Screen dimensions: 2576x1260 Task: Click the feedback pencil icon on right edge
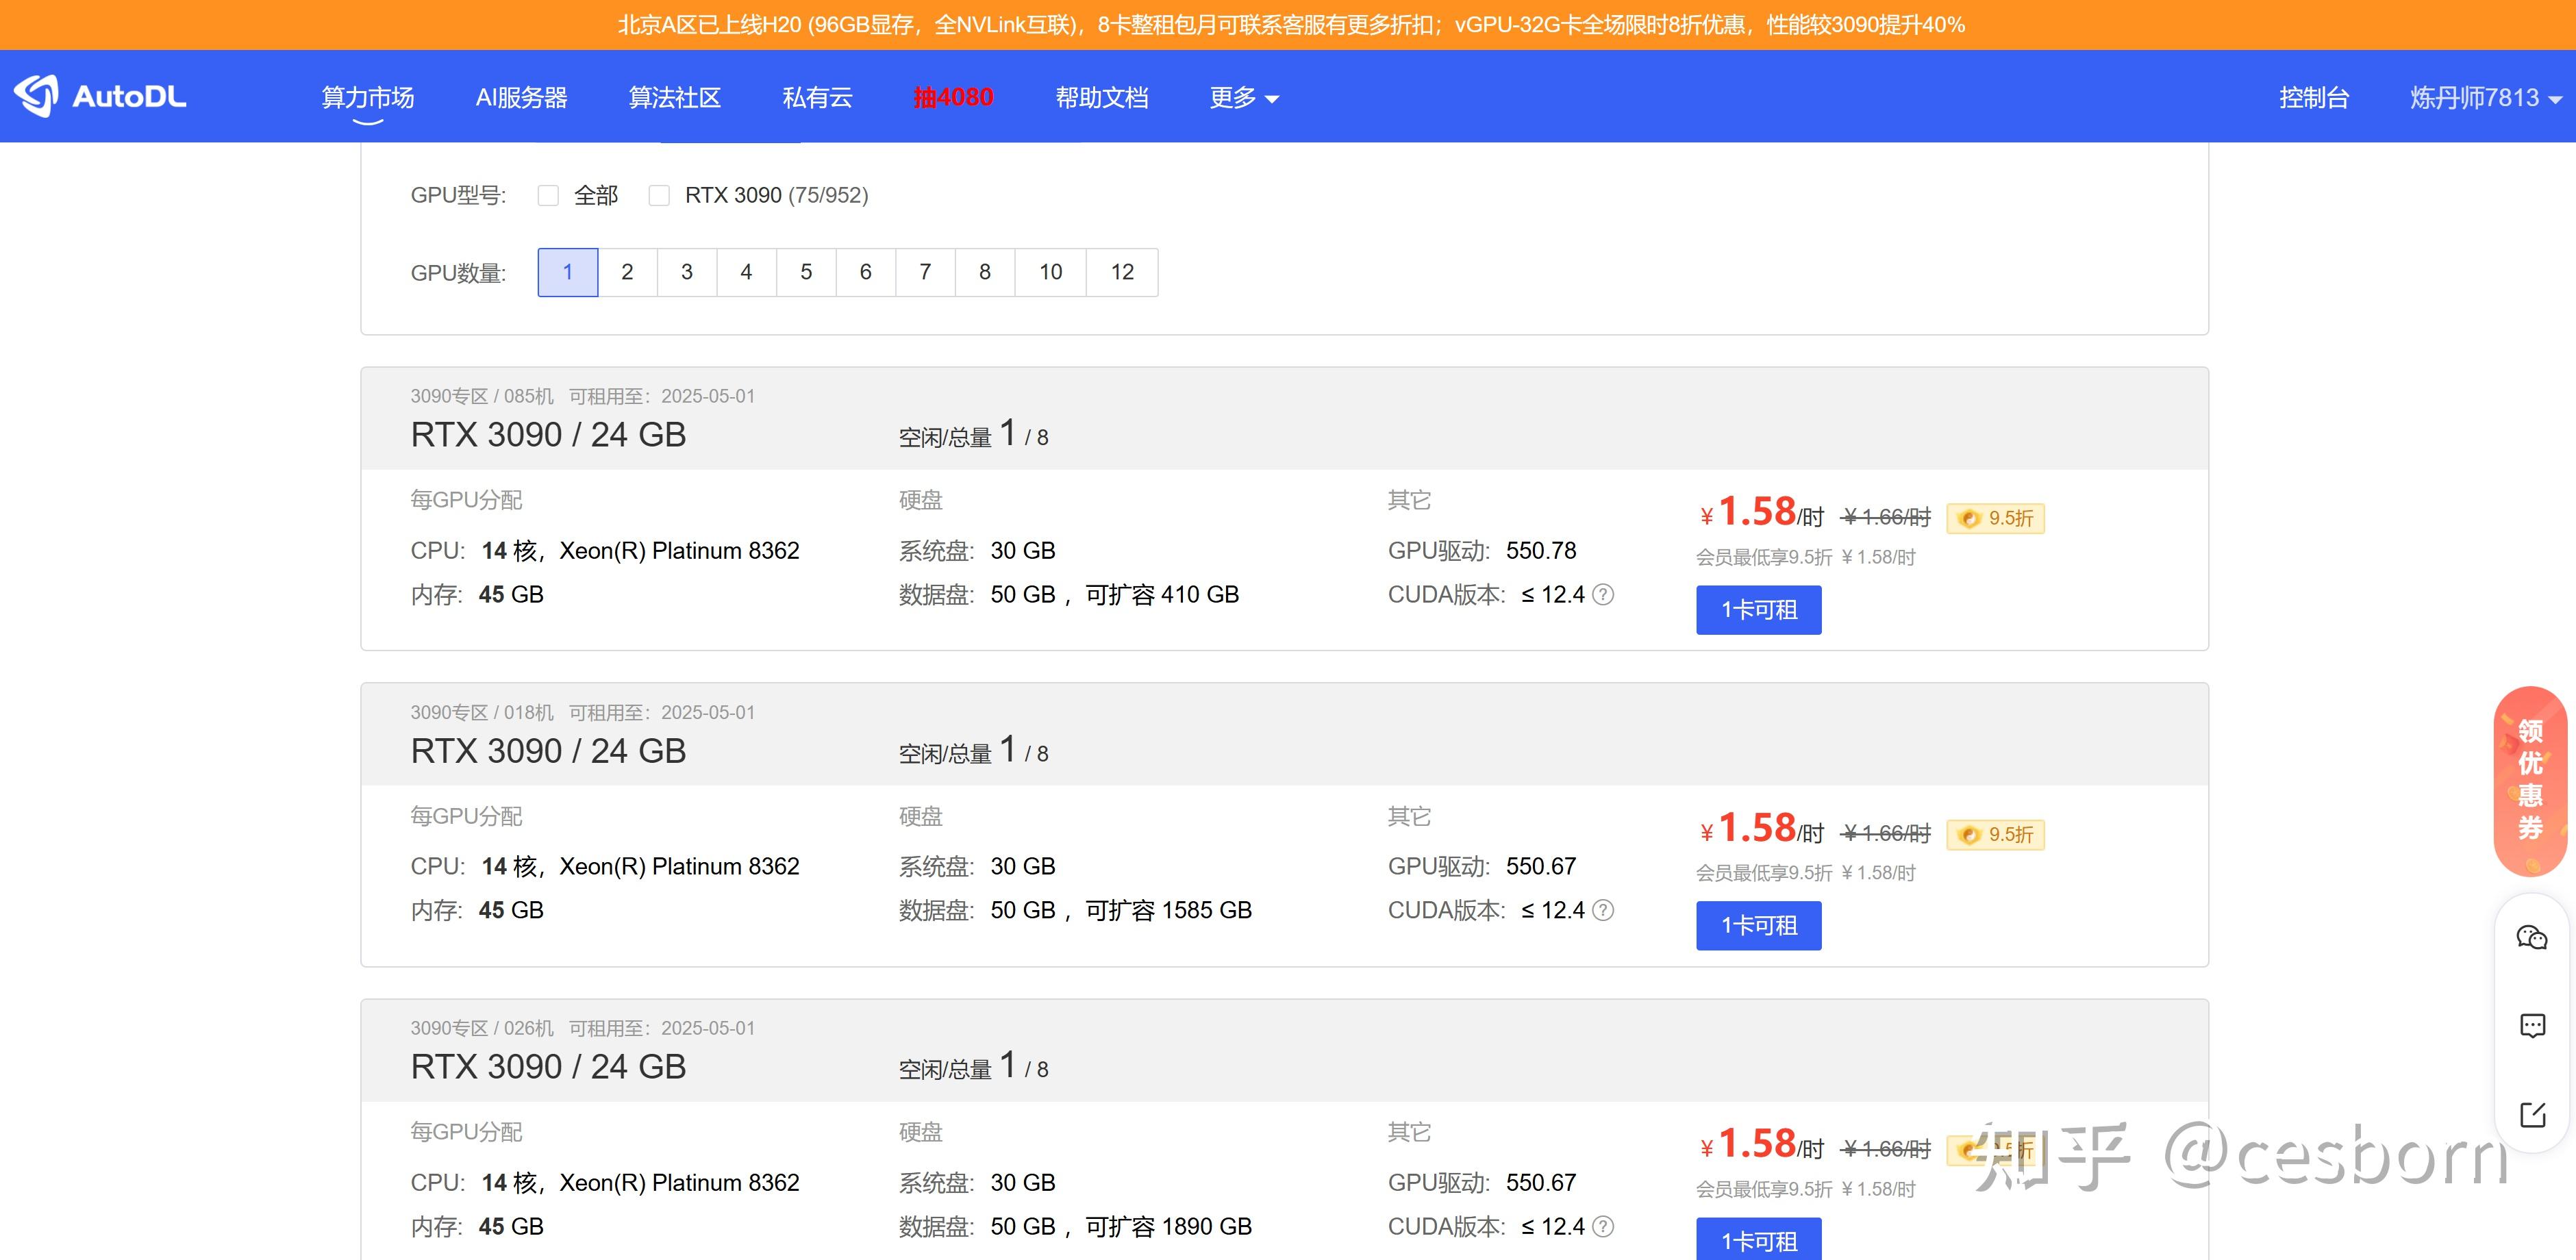(2533, 1108)
